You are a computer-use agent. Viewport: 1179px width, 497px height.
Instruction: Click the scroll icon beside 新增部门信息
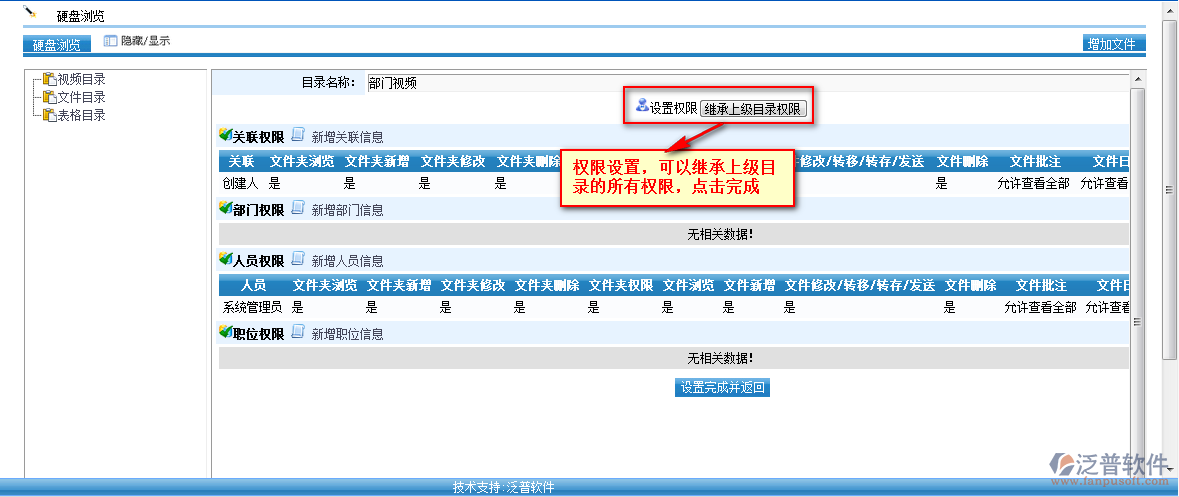[297, 209]
